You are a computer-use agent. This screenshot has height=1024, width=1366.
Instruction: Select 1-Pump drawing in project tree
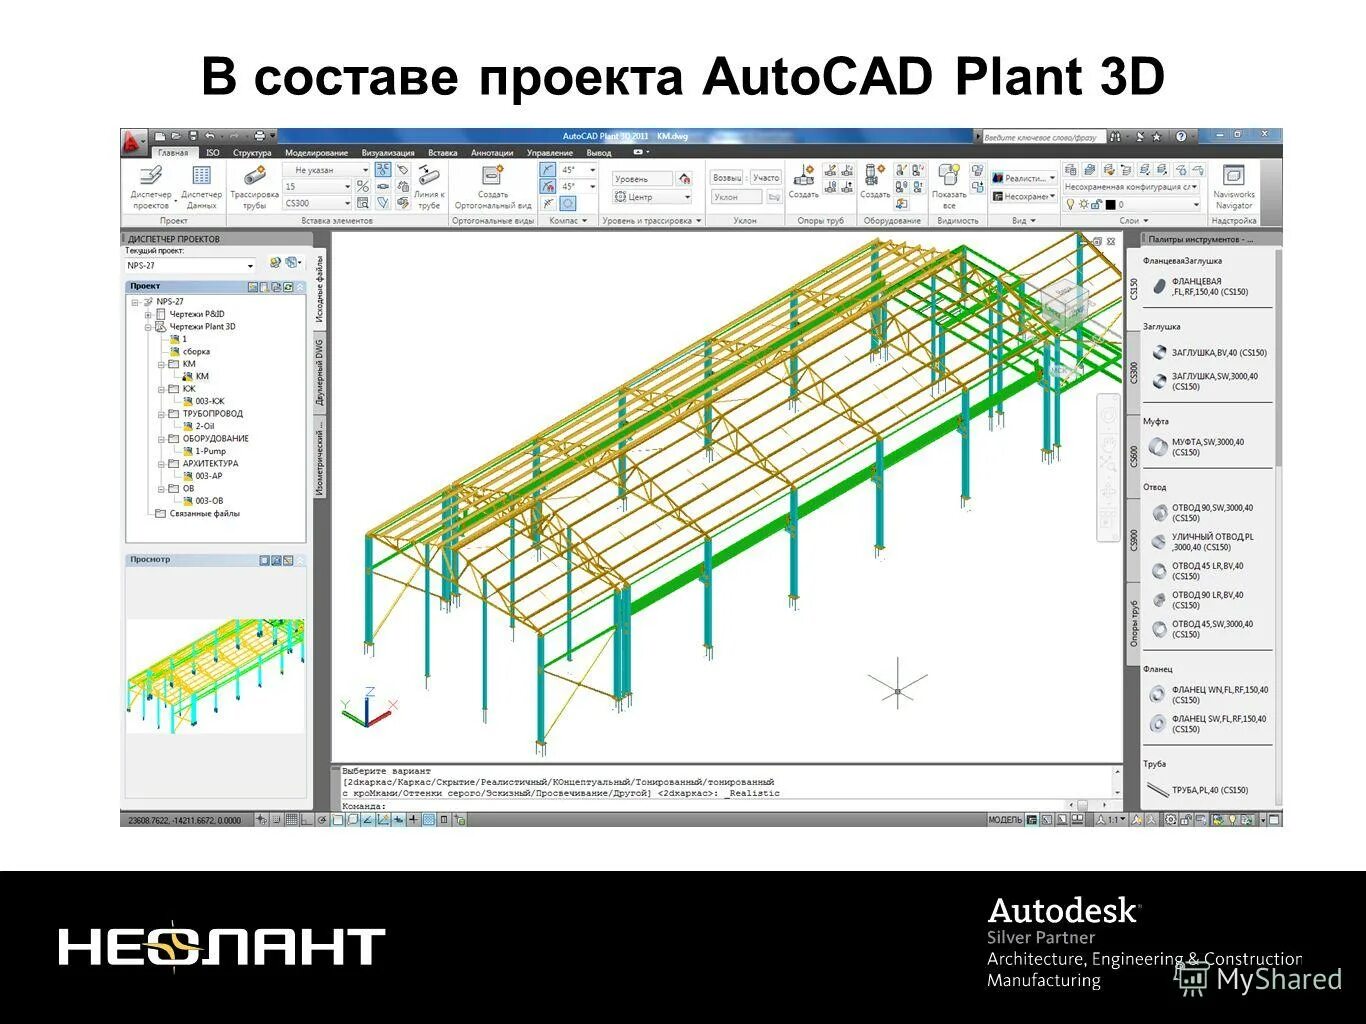(204, 452)
